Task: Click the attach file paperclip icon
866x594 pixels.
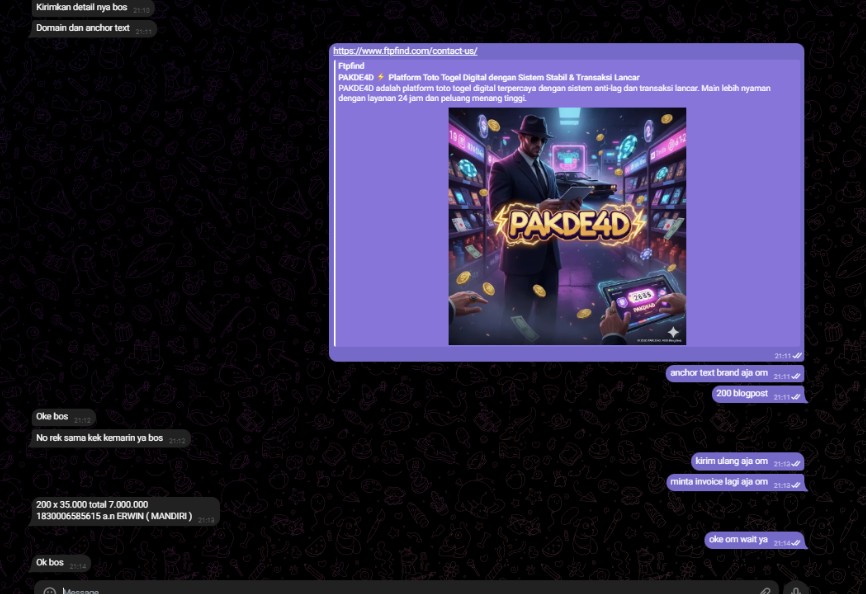Action: coord(765,590)
